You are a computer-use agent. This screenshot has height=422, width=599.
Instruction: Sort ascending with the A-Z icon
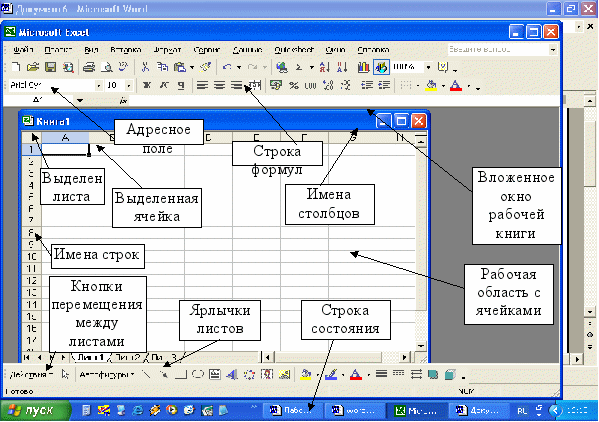pos(324,67)
